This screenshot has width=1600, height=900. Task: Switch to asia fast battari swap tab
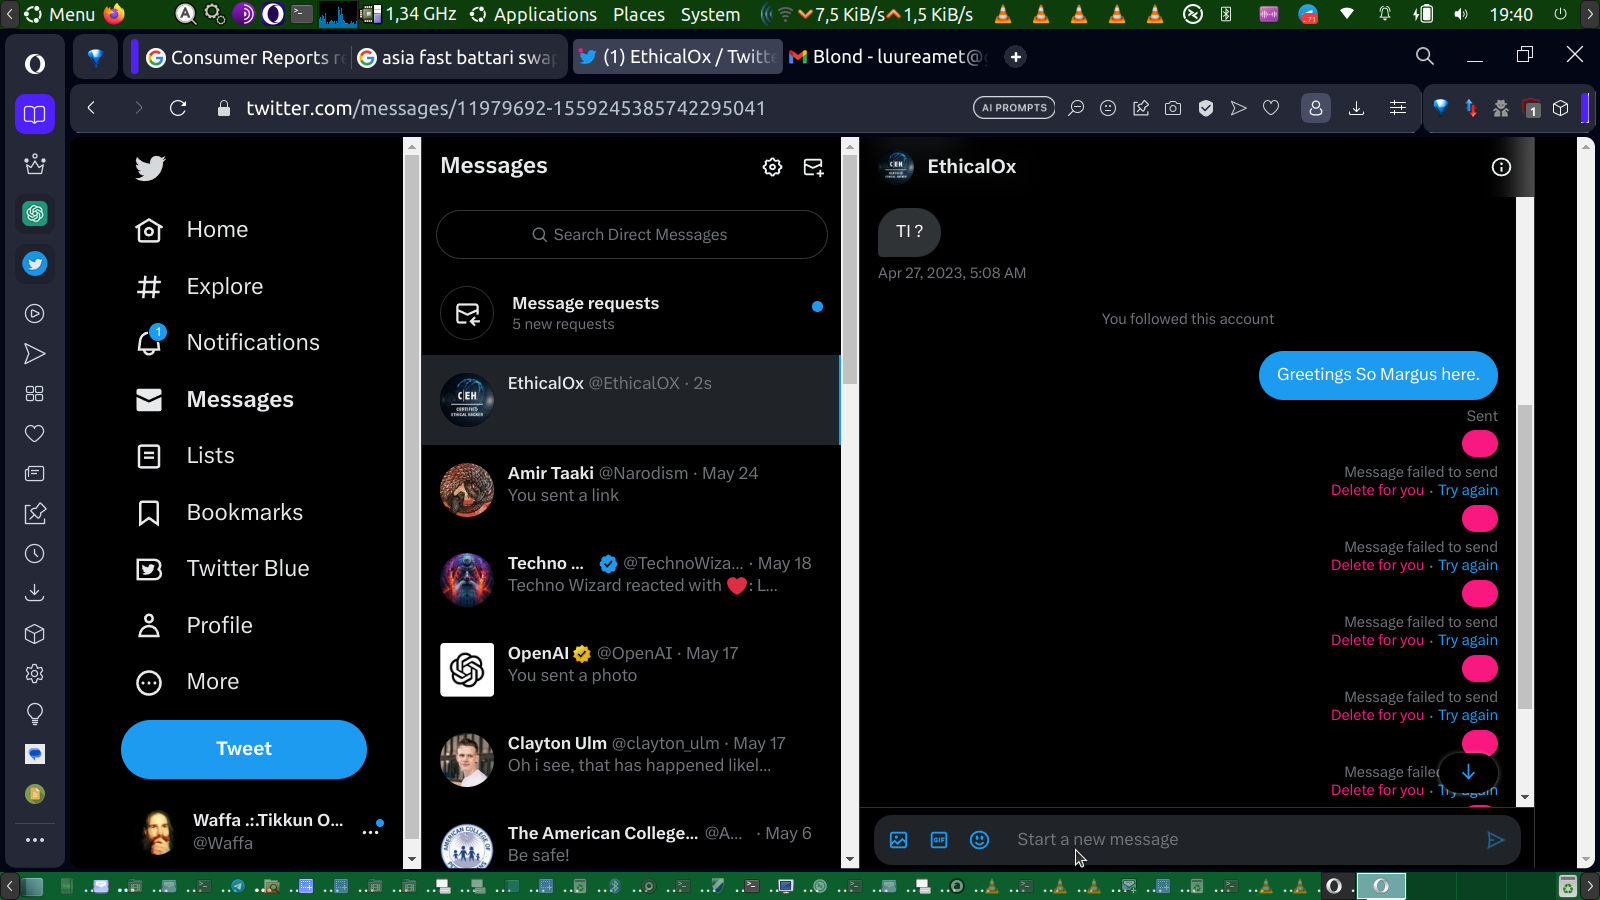458,57
